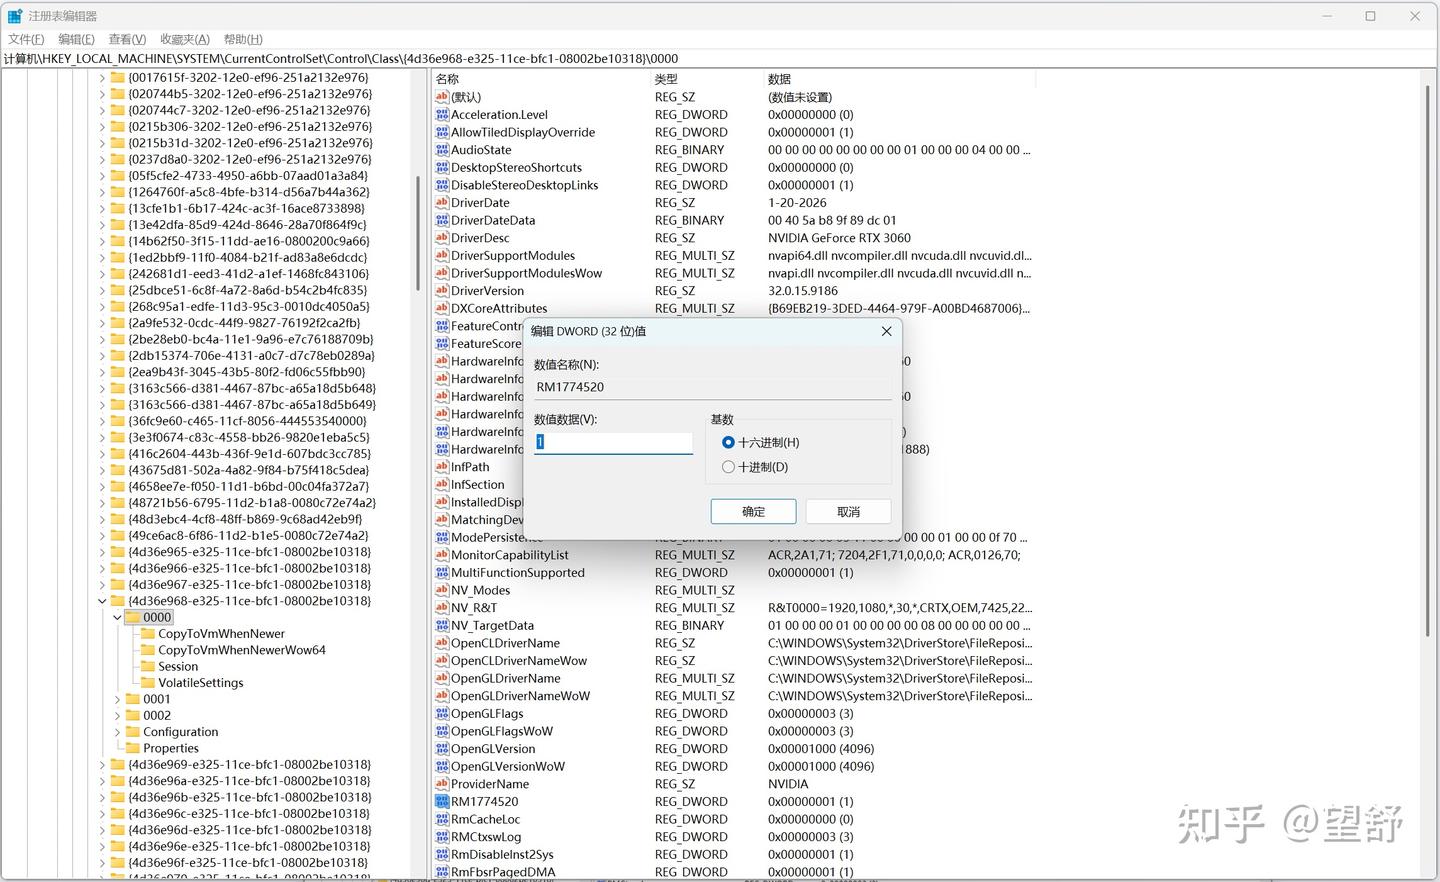Click the folder icon of Properties key

point(133,748)
